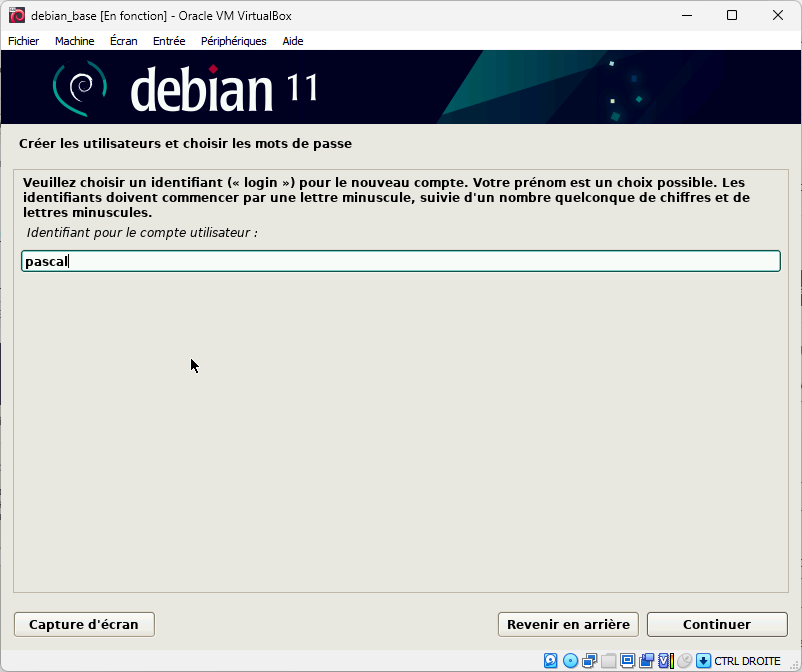Click the network adapters status icon
The height and width of the screenshot is (672, 802).
tap(589, 661)
